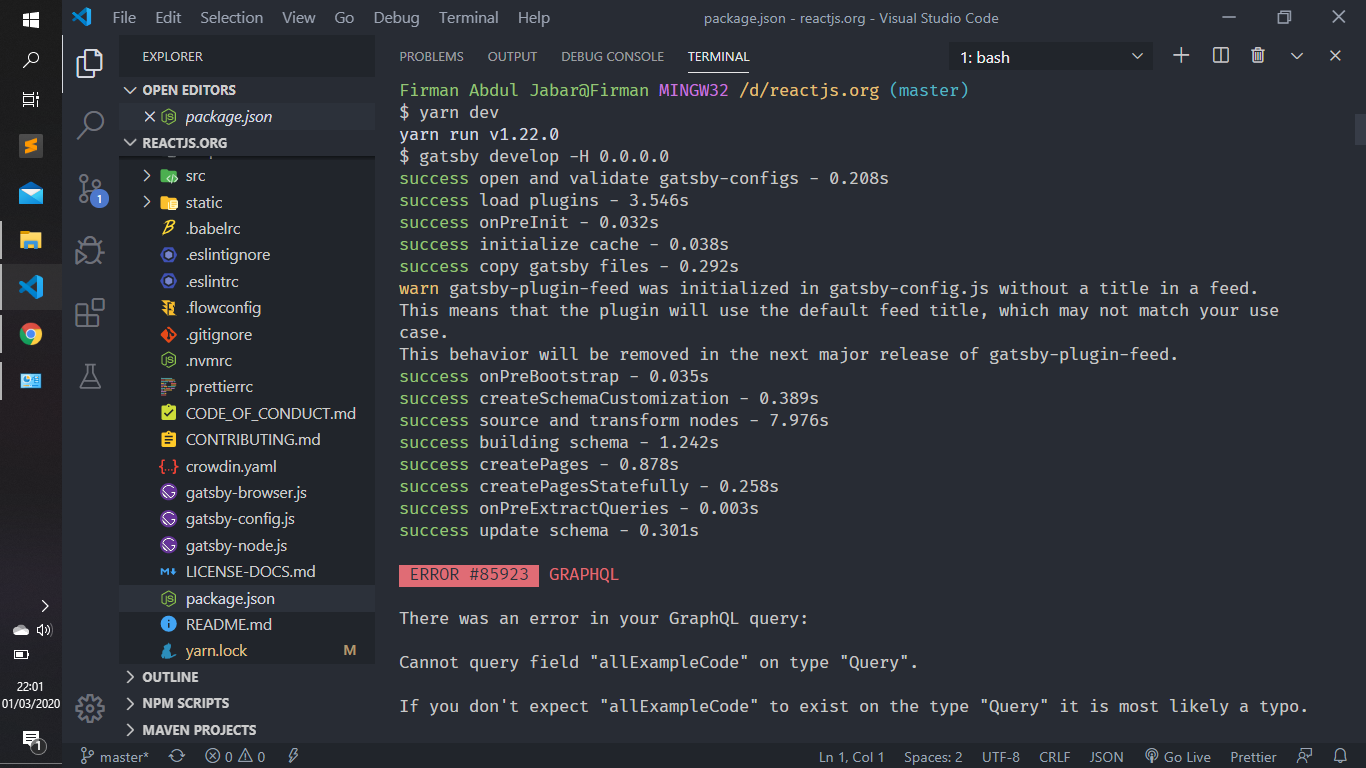Select the 1: bash terminal dropdown

(1051, 57)
